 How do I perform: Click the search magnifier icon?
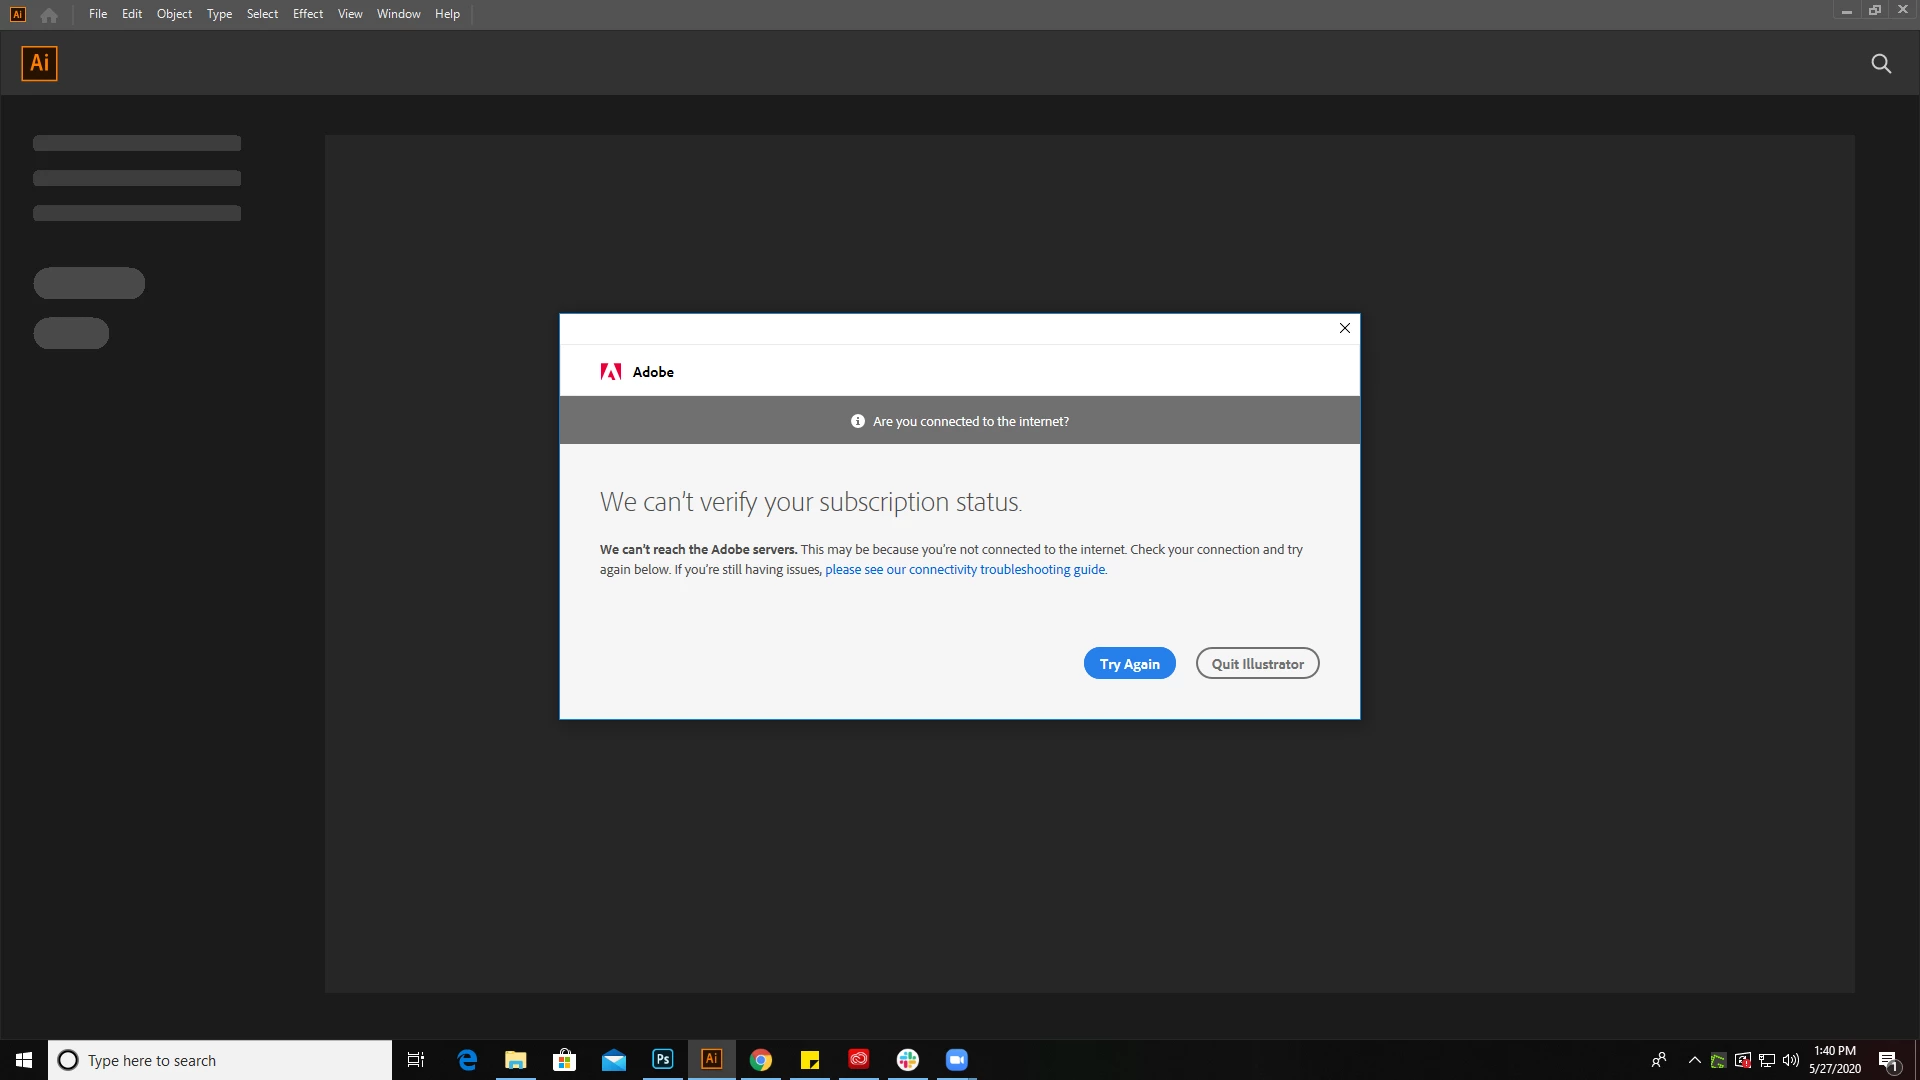[1880, 64]
